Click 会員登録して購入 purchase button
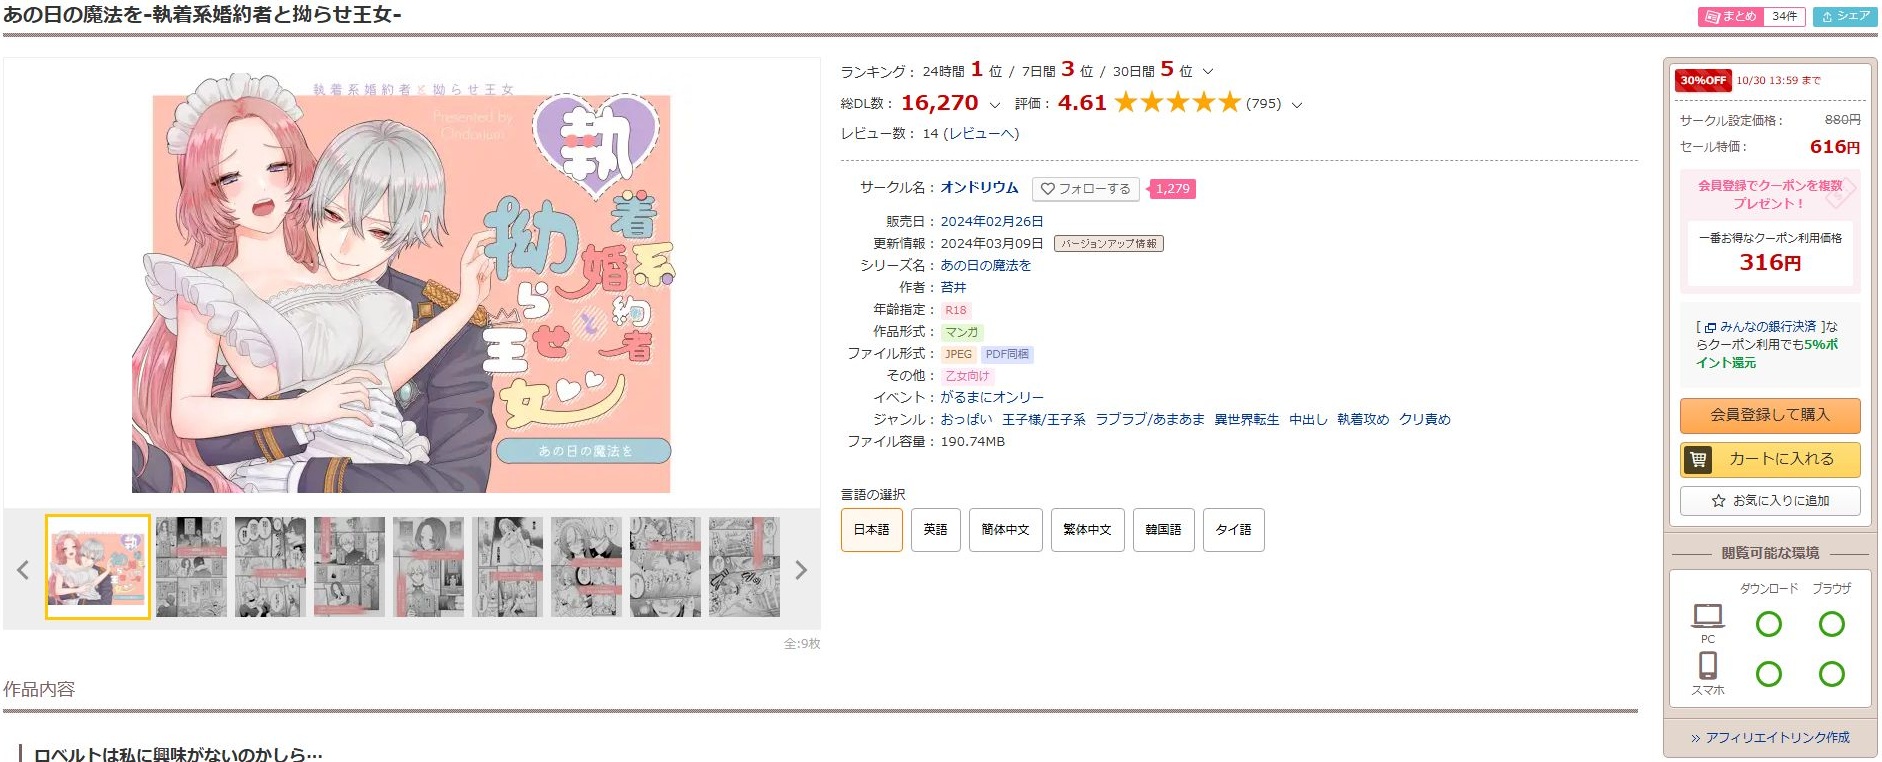Viewport: 1882px width, 762px height. coord(1770,415)
